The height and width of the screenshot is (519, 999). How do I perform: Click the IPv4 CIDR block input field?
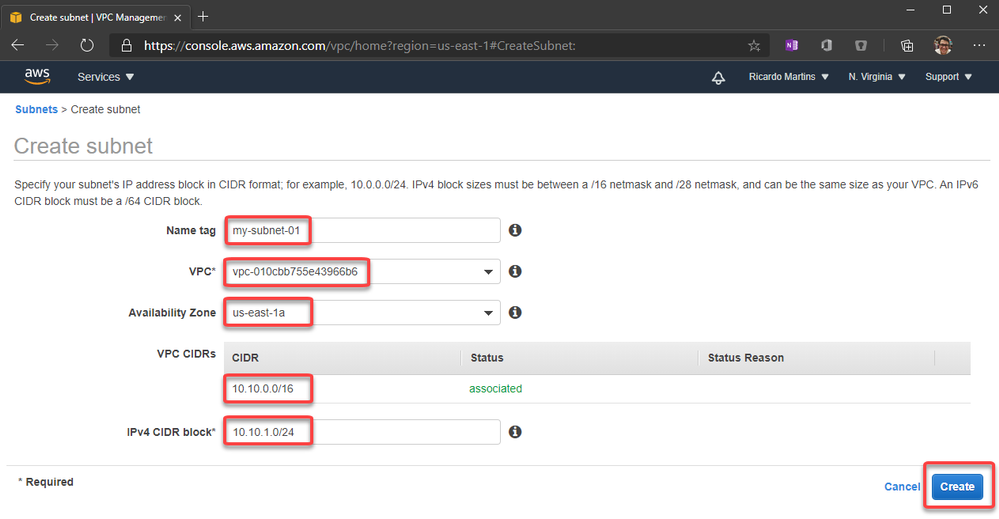coord(362,432)
